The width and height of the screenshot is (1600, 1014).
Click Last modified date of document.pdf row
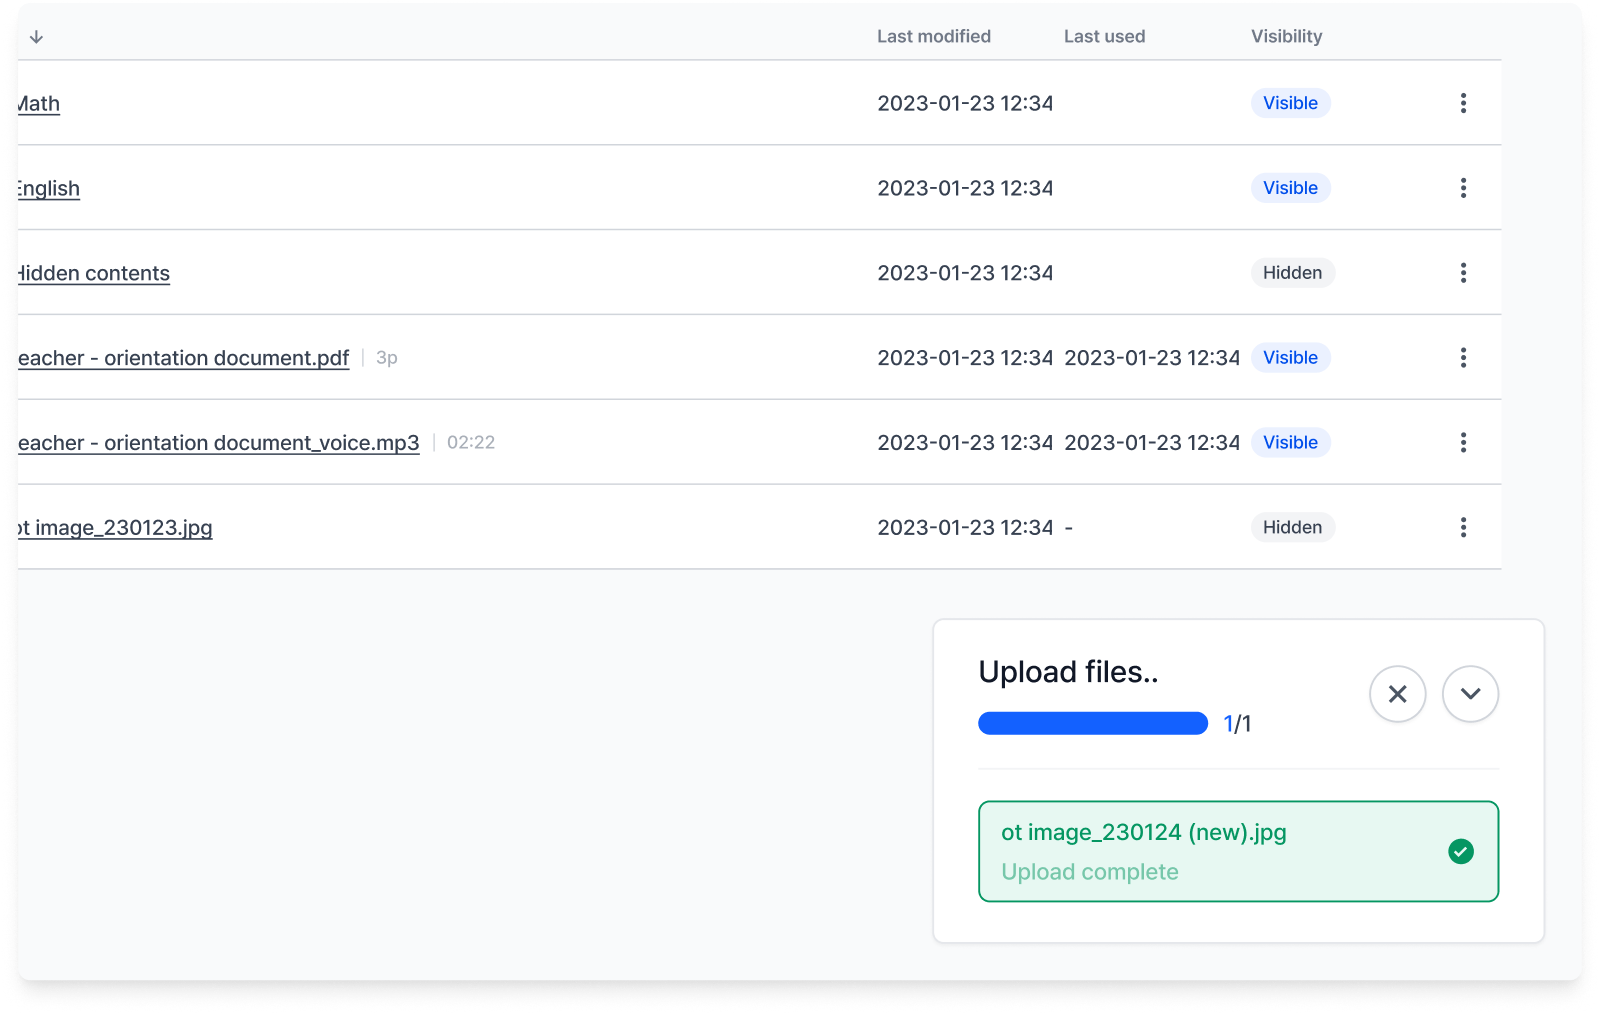pyautogui.click(x=965, y=358)
